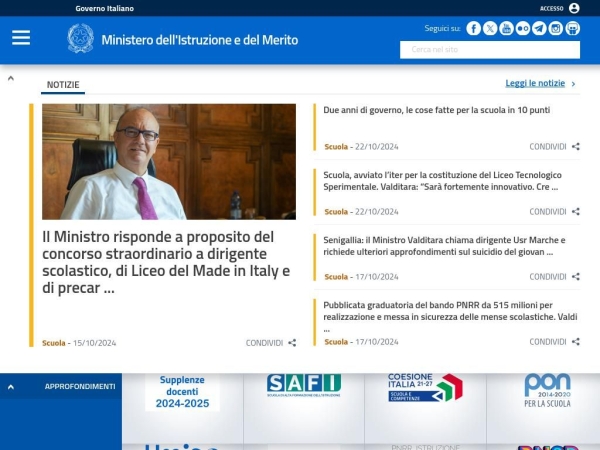Open the Flickr social icon
600x450 pixels.
coord(523,28)
